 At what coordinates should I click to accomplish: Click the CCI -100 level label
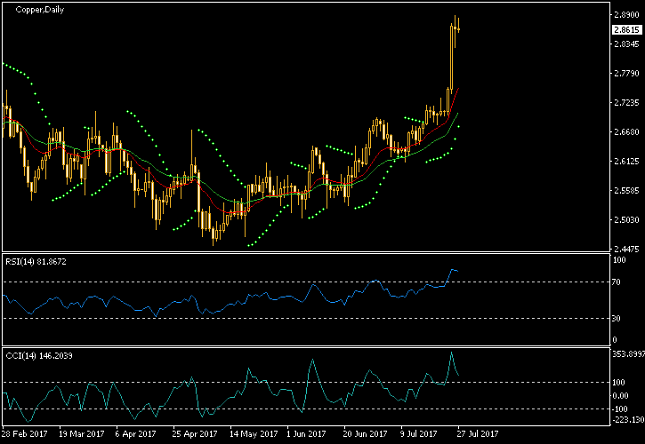click(x=620, y=409)
